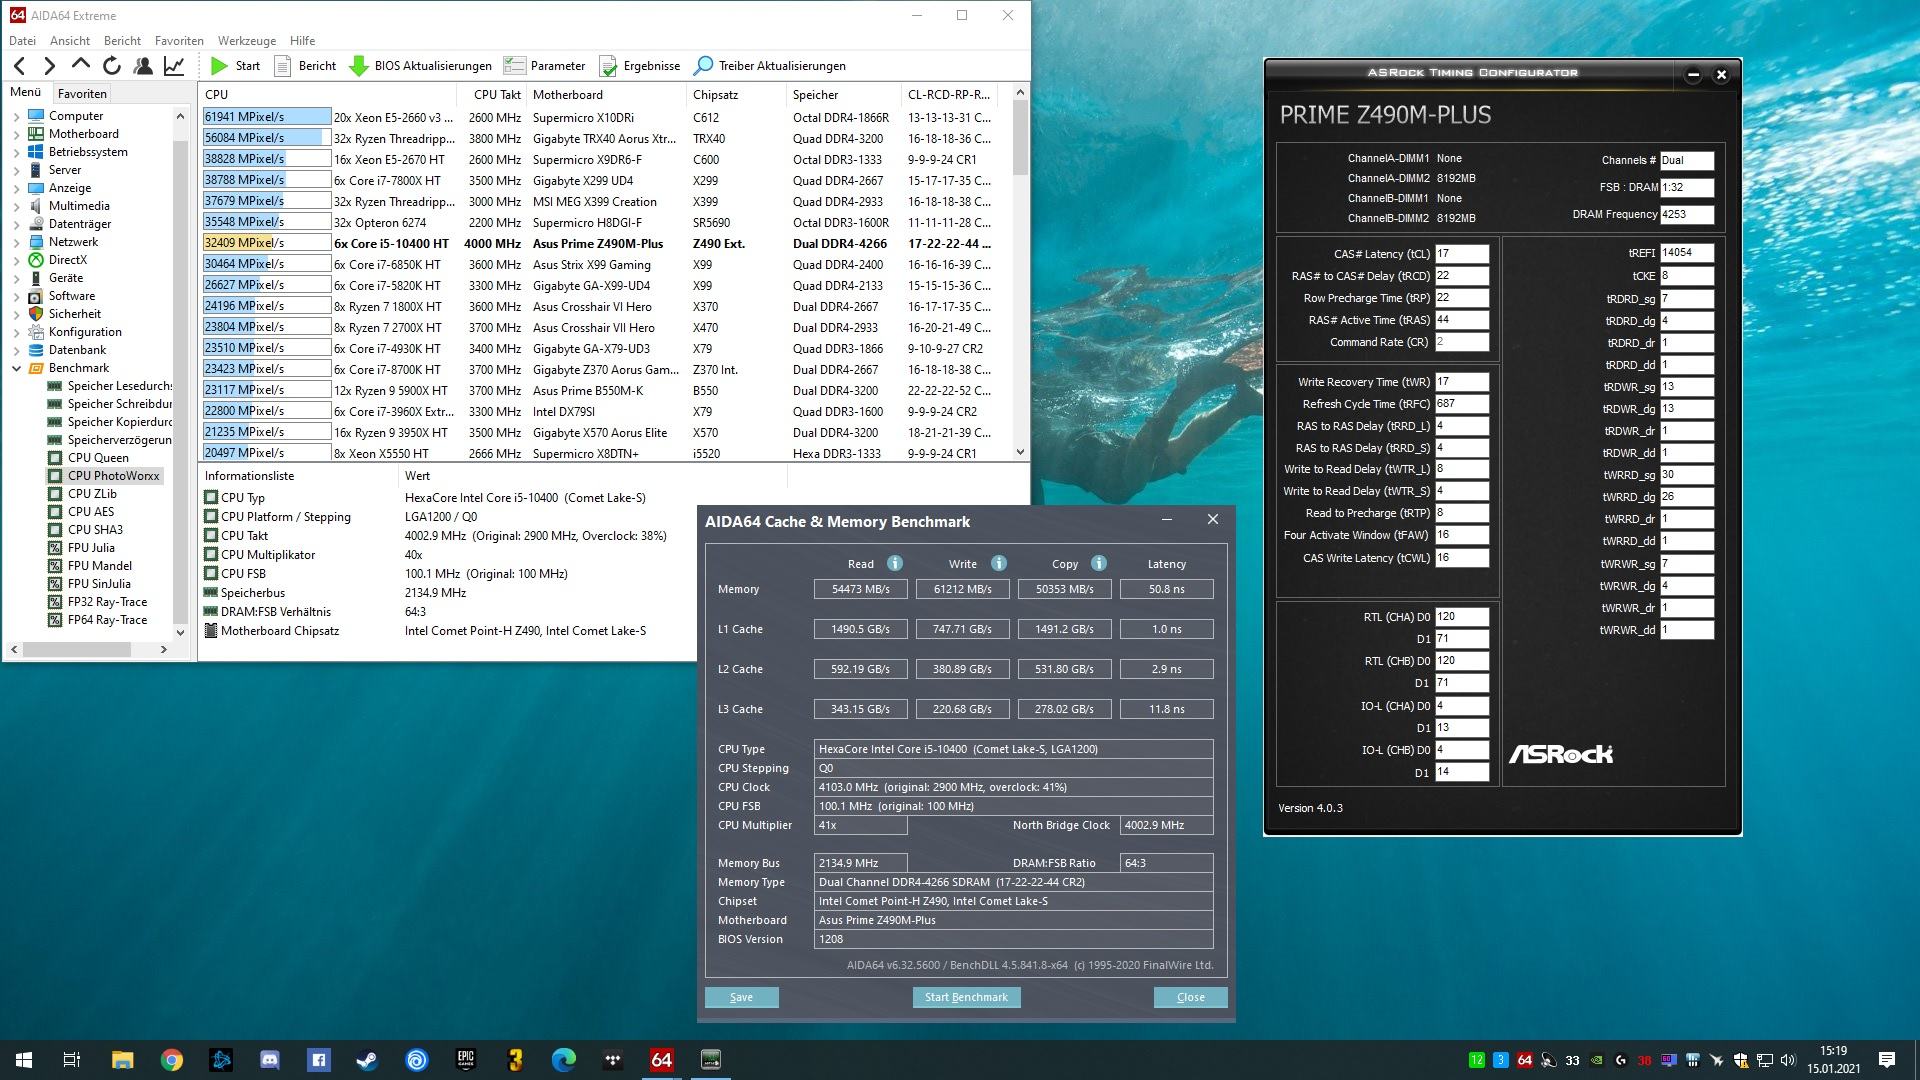Switch to the Menü sidebar tab
This screenshot has height=1080, width=1920.
(x=26, y=92)
